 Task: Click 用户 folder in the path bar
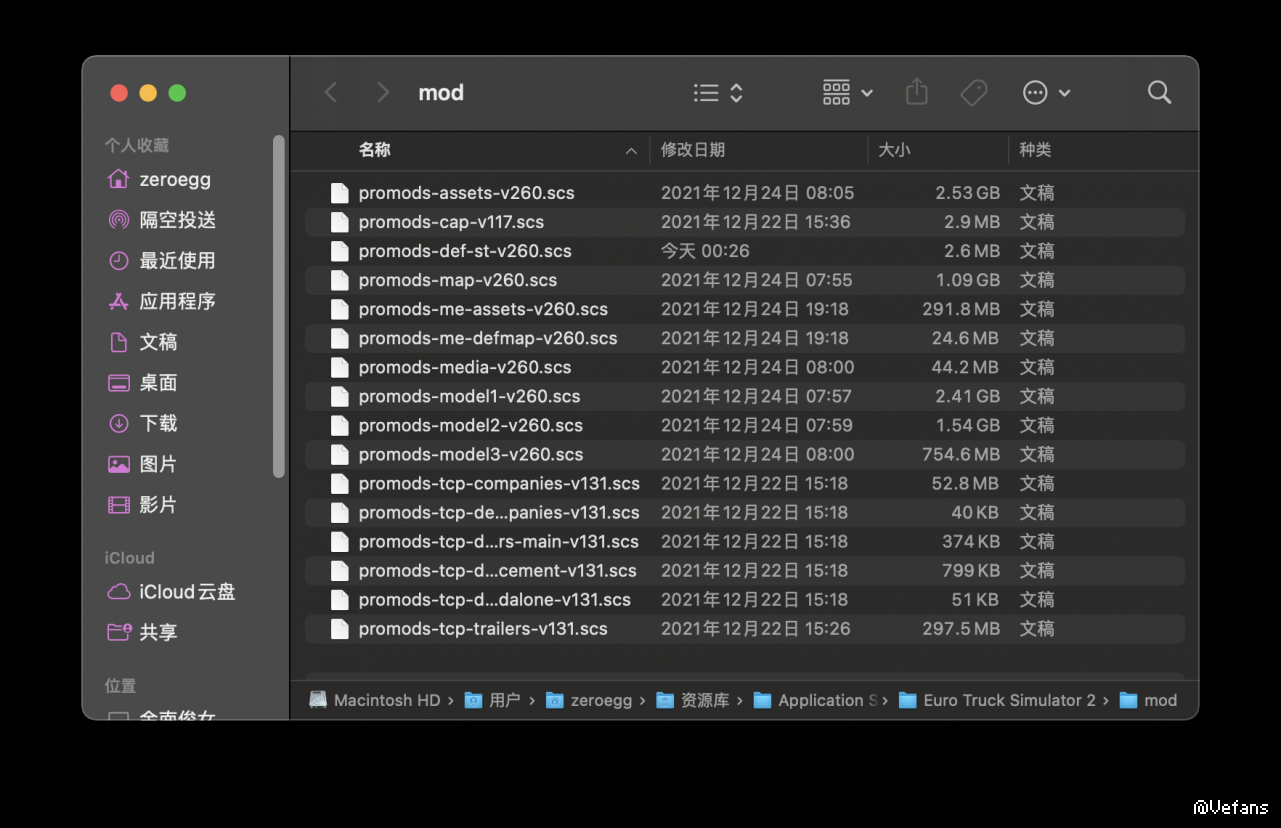coord(493,700)
